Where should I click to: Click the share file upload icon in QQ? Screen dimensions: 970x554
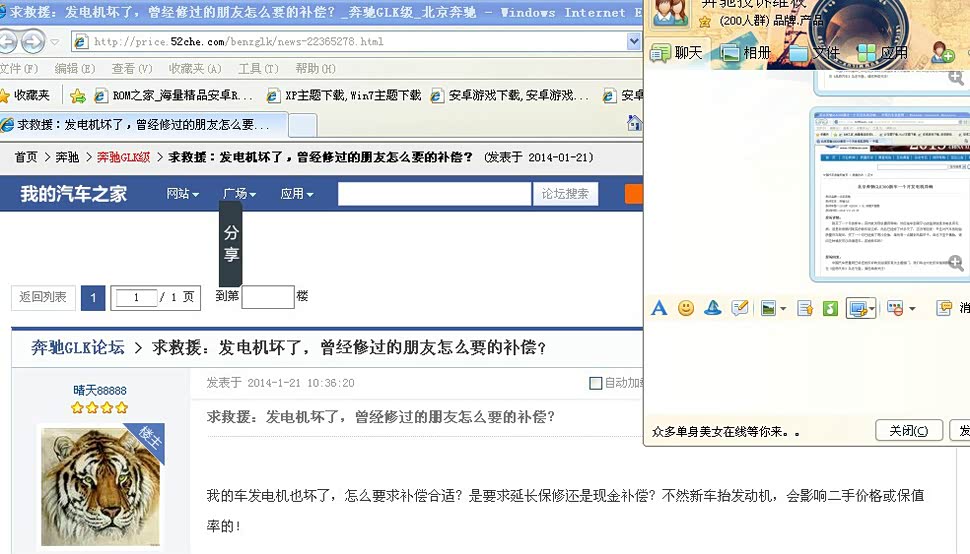coord(805,308)
